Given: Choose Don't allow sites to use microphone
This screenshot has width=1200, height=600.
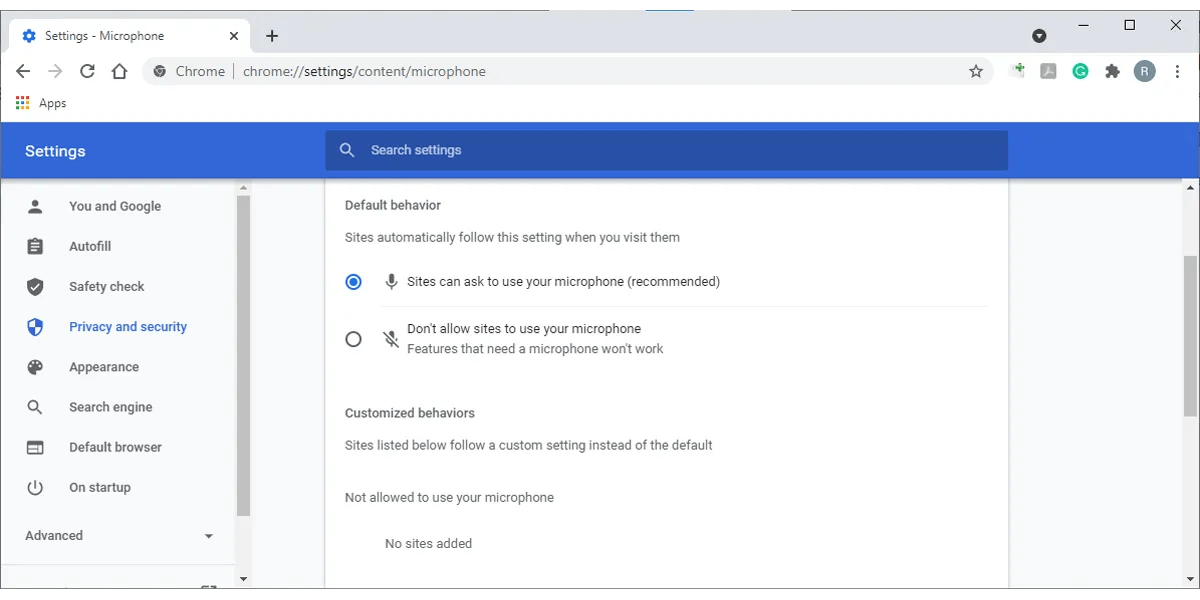Looking at the screenshot, I should pos(353,339).
